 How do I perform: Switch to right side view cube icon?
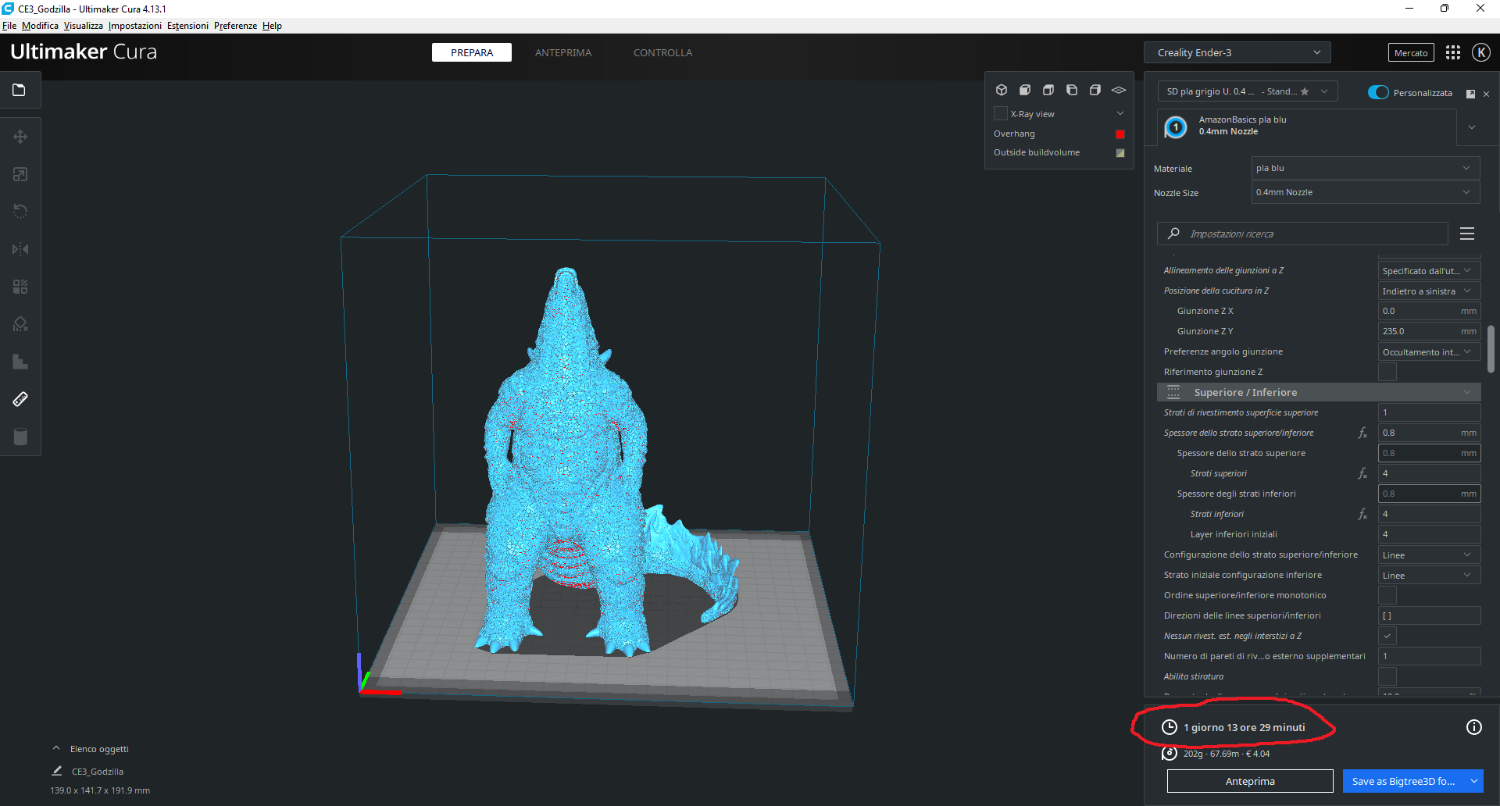(1095, 90)
